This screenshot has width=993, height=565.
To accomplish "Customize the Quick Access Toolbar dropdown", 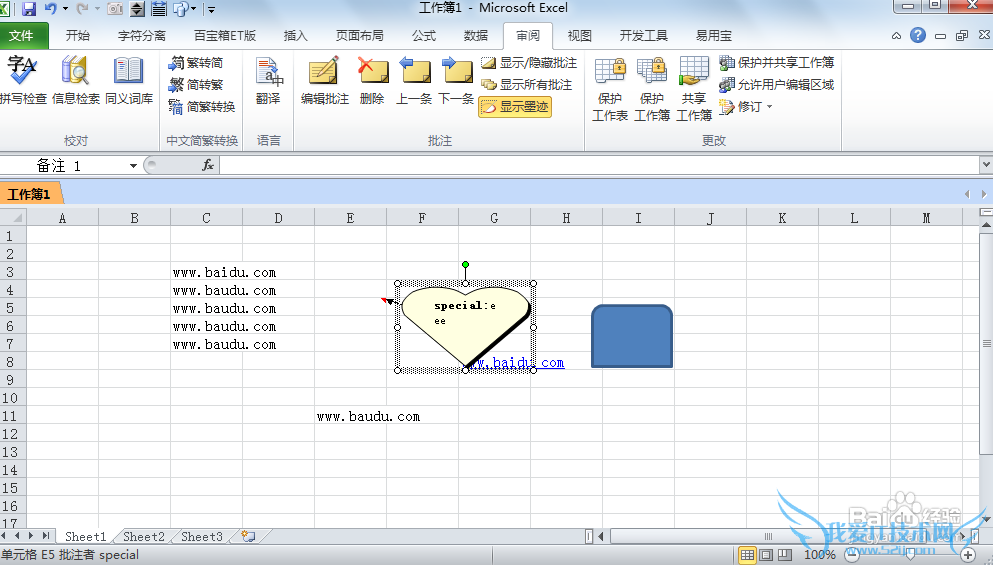I will [212, 10].
